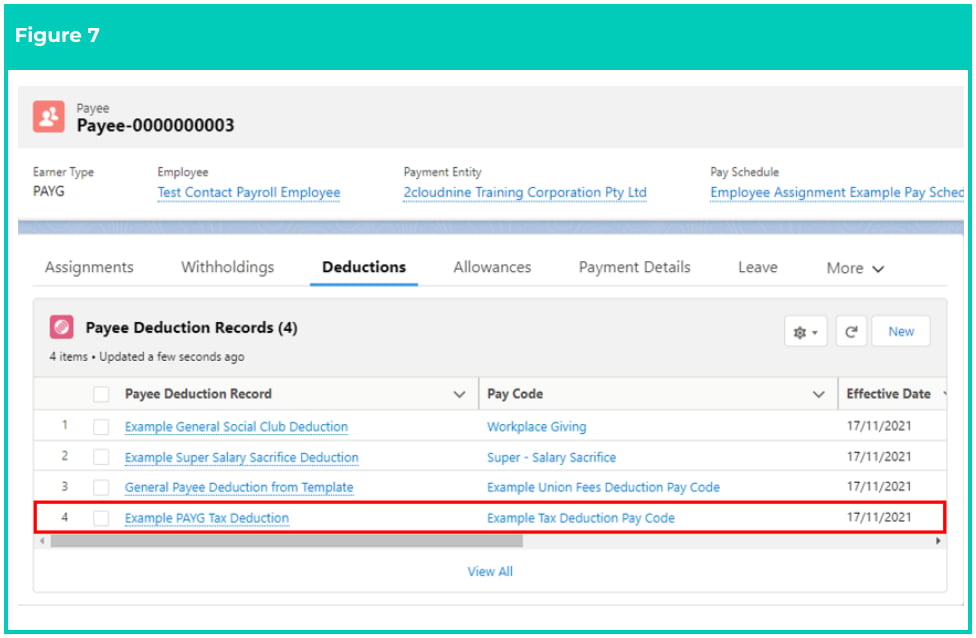Click the Effective Date column header

[888, 394]
